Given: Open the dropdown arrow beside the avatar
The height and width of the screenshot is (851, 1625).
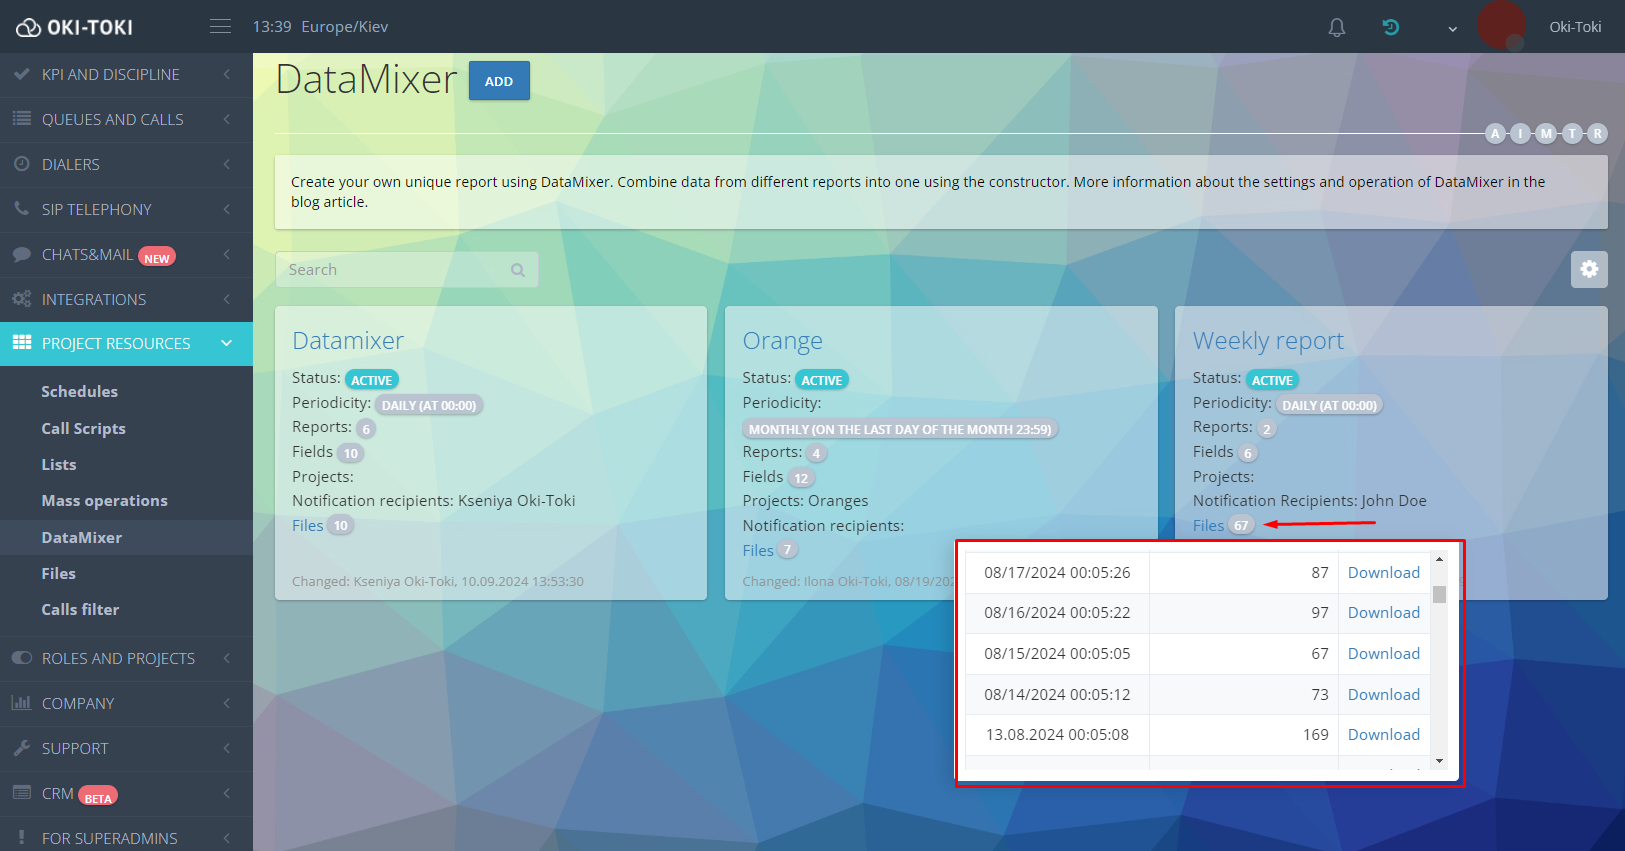Looking at the screenshot, I should tap(1452, 29).
